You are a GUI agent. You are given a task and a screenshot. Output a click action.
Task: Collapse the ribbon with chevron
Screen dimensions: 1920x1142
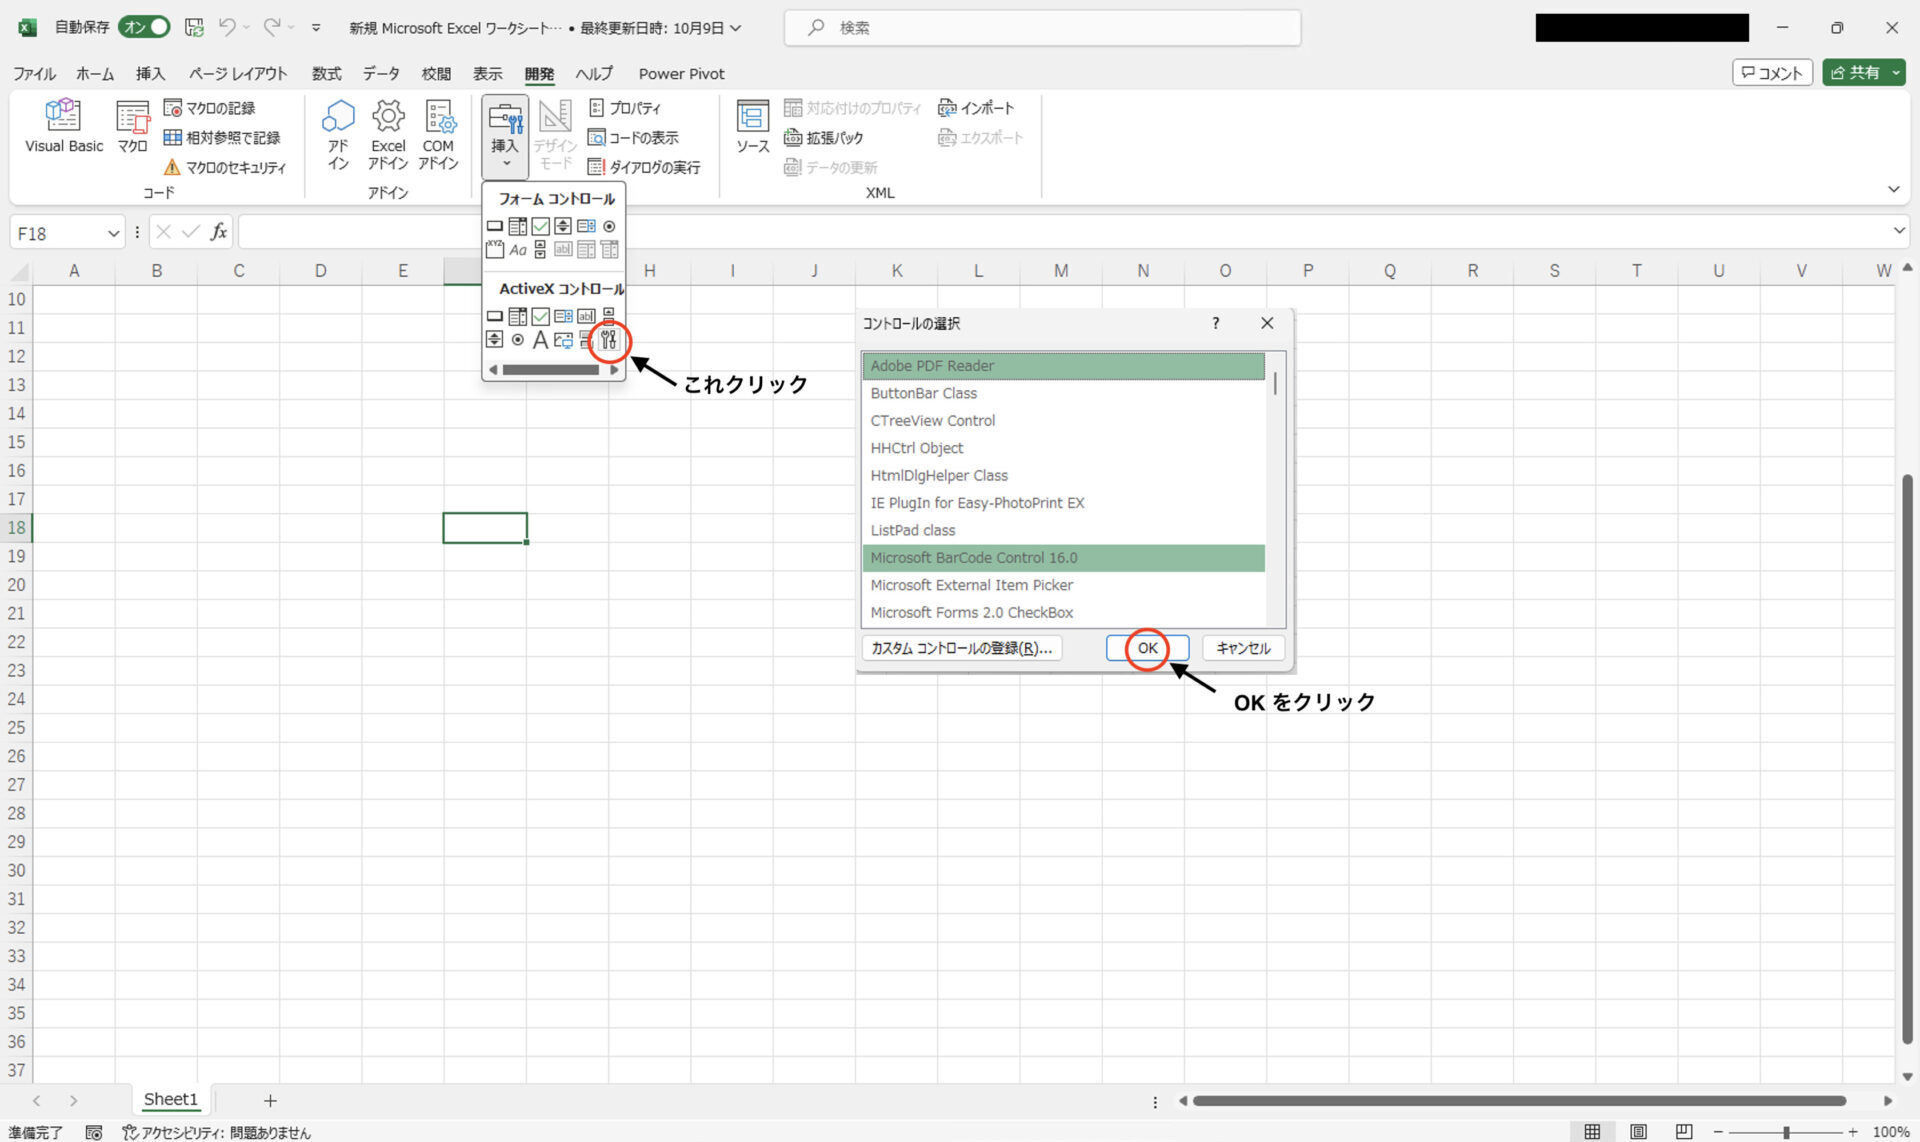tap(1893, 189)
